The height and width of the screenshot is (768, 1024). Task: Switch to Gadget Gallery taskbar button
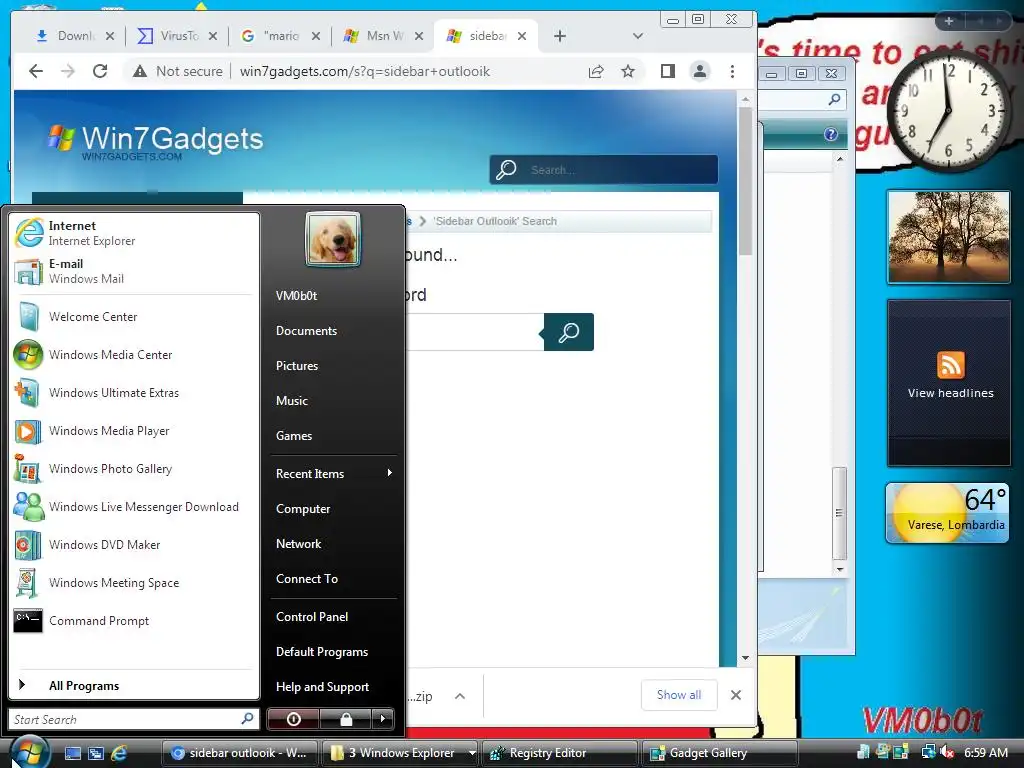[x=720, y=753]
